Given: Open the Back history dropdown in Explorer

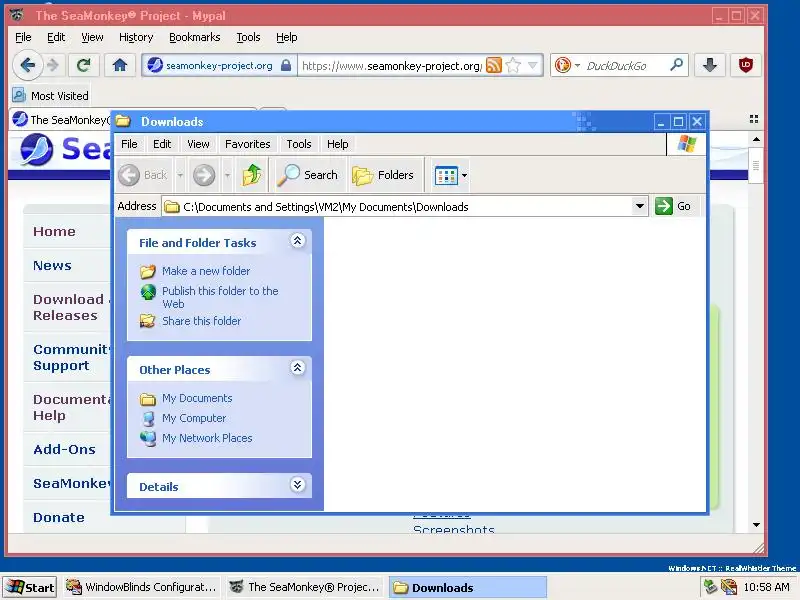Looking at the screenshot, I should coord(180,175).
